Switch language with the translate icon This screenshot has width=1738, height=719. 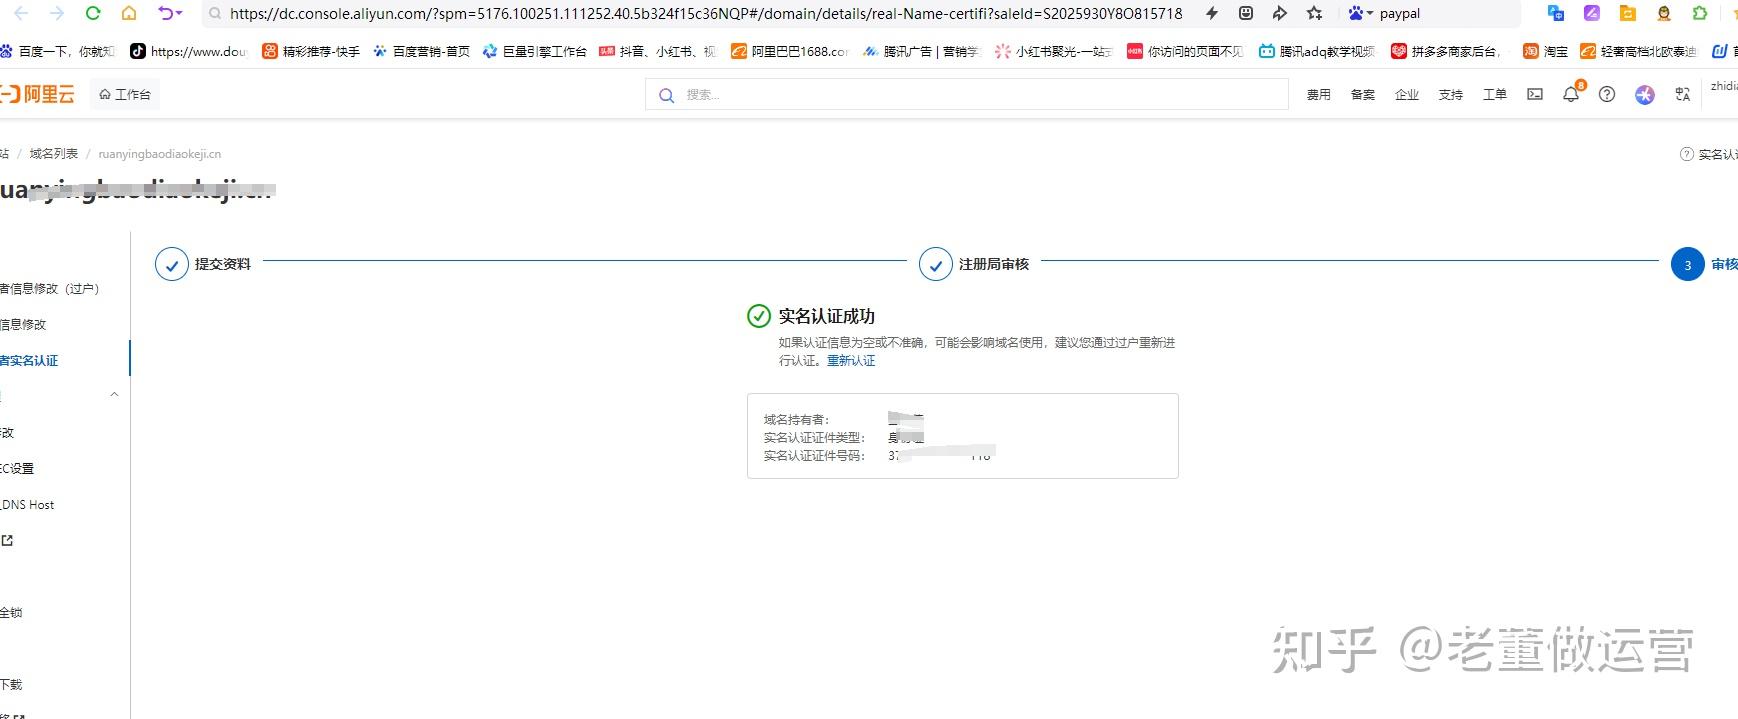click(1683, 94)
